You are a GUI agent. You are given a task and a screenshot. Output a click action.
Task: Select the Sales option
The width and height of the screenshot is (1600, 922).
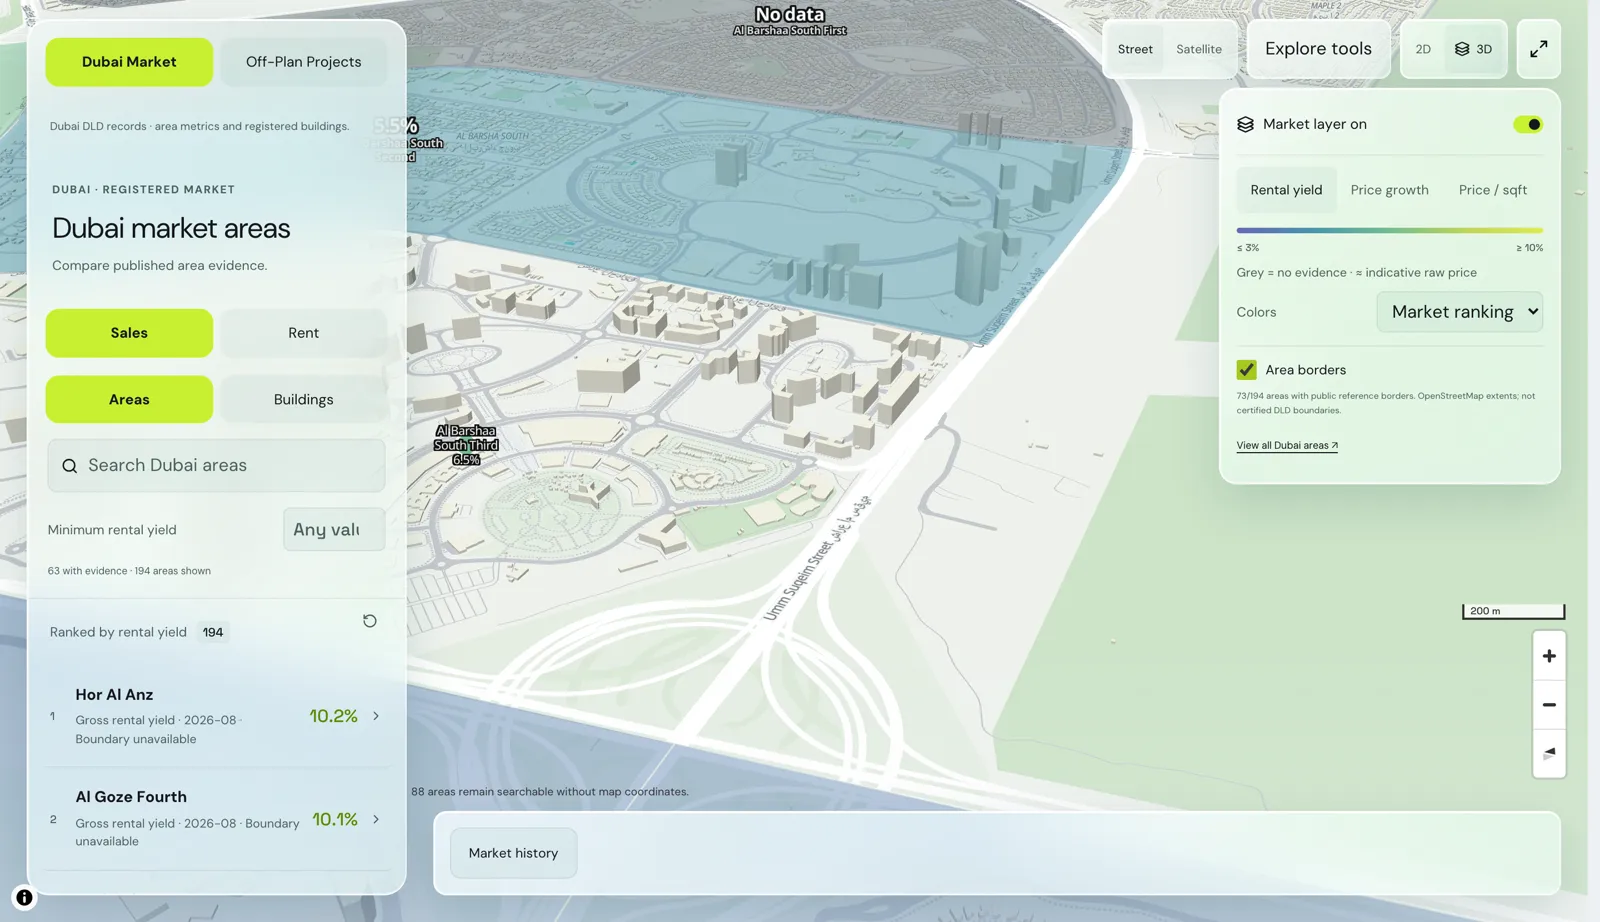point(129,333)
